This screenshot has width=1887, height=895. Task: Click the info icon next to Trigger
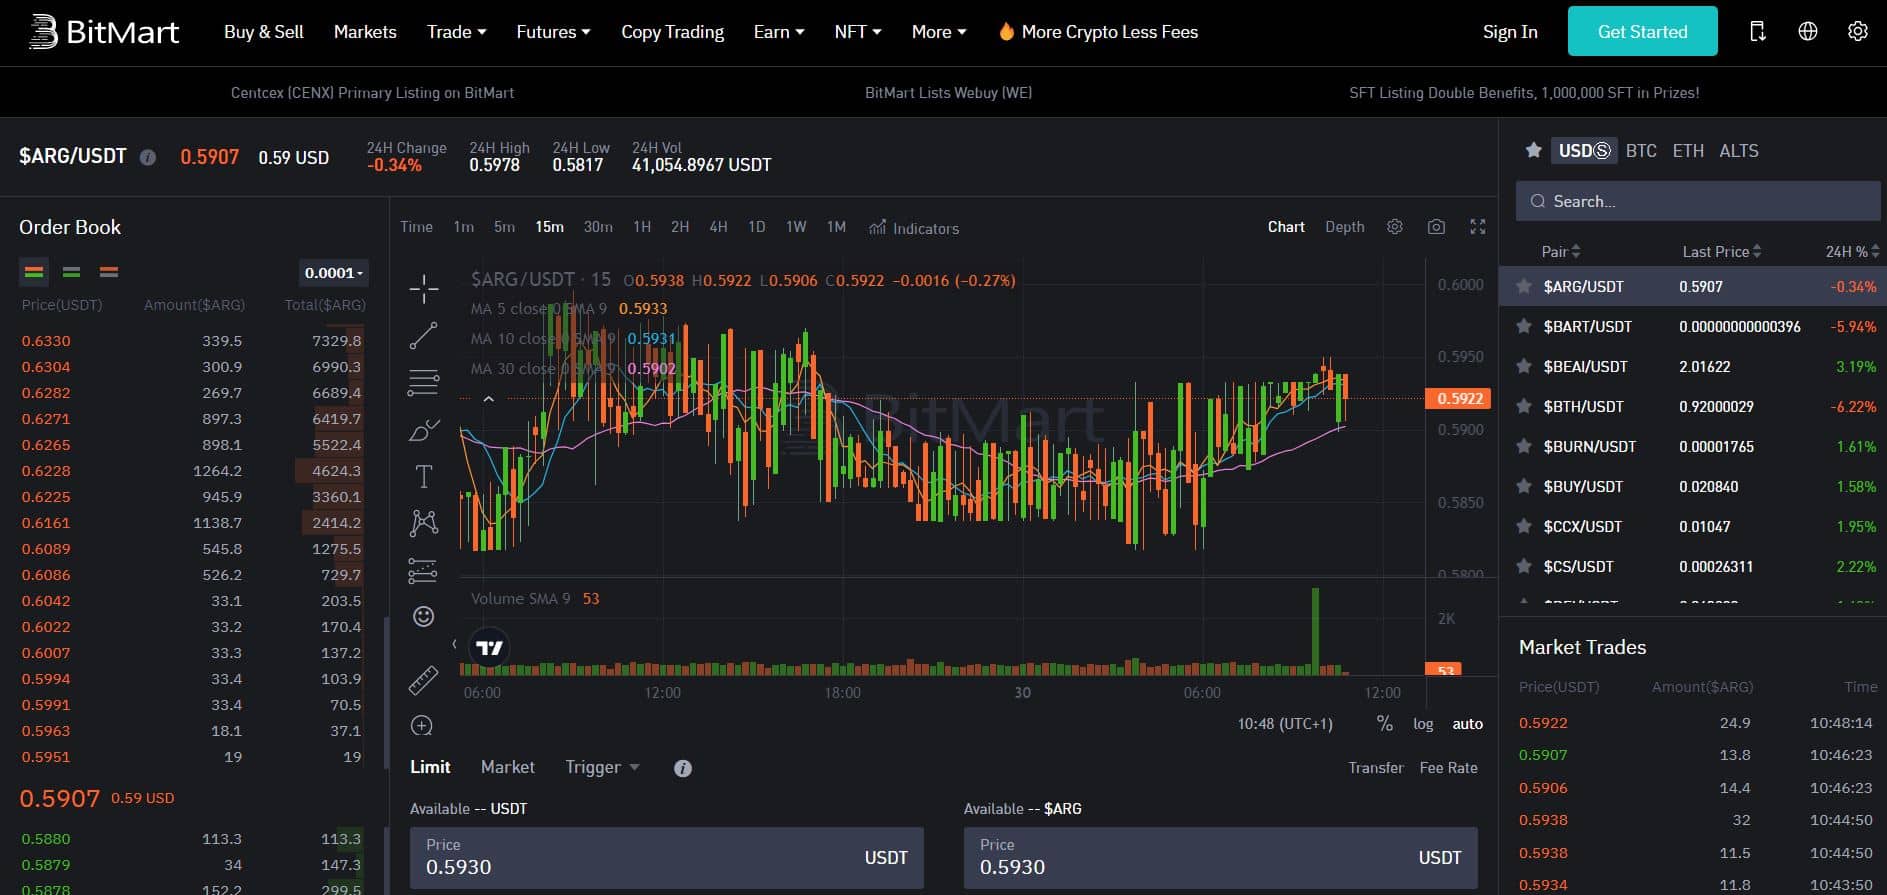point(683,768)
